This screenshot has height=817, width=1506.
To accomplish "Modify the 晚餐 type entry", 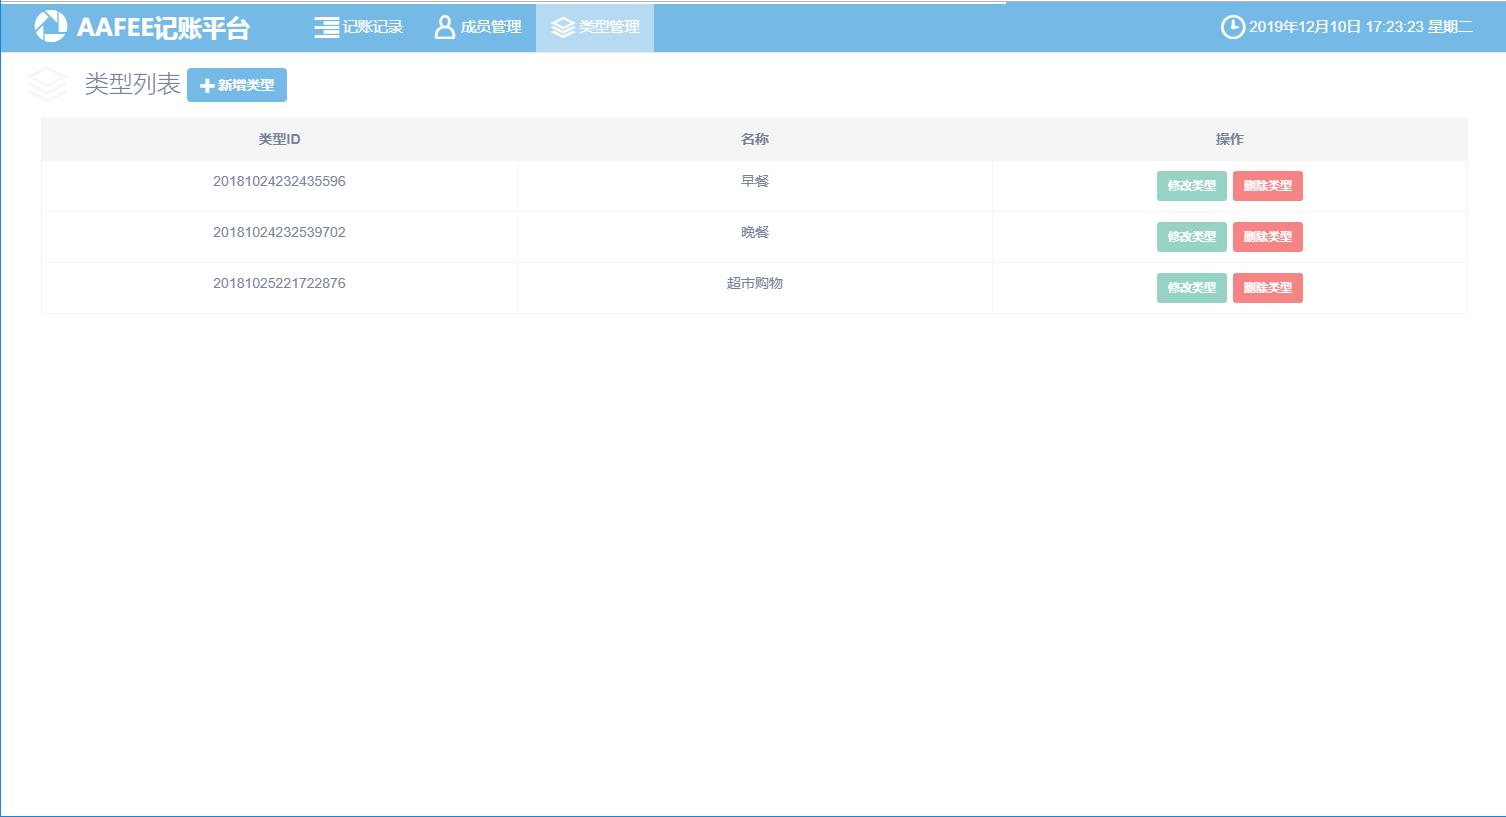I will coord(1191,237).
